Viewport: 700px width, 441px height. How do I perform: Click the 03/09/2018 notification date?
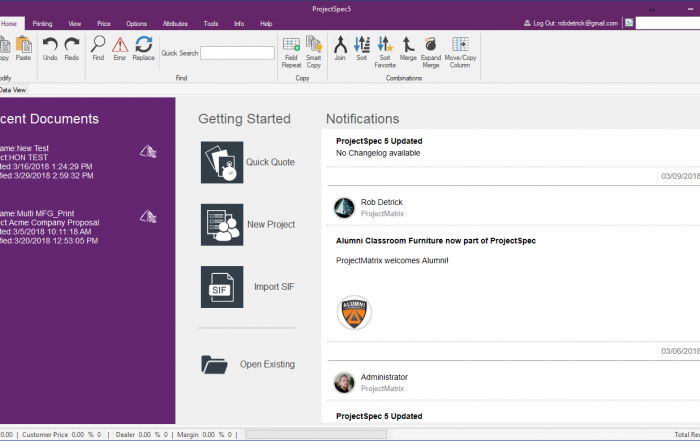point(680,176)
